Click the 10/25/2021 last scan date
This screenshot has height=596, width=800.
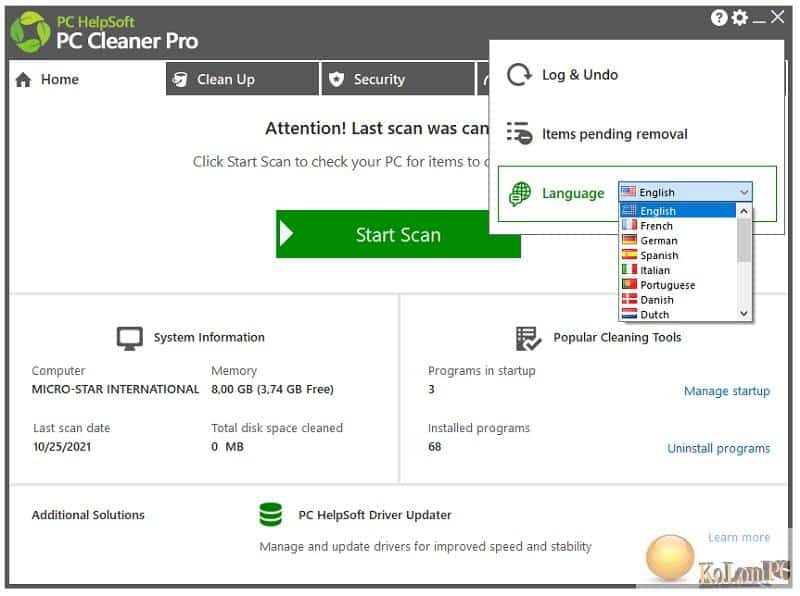tap(62, 446)
